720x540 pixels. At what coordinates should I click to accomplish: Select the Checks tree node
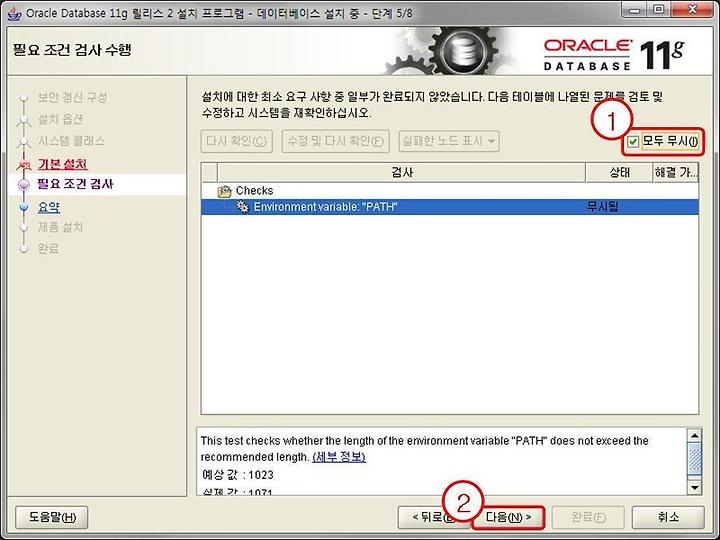pos(254,191)
